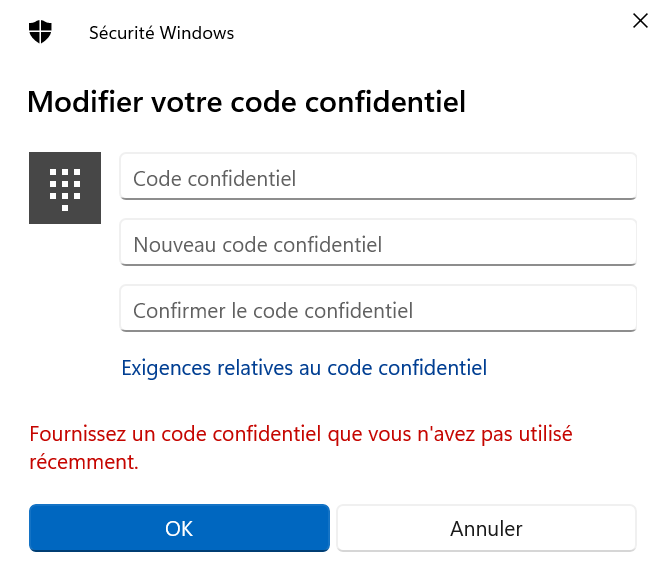Place cursor in the new PIN box

click(378, 244)
